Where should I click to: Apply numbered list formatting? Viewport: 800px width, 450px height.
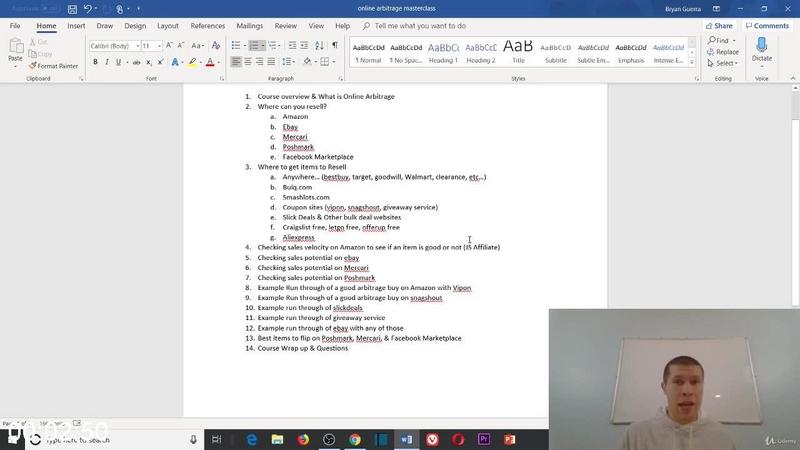(x=254, y=45)
